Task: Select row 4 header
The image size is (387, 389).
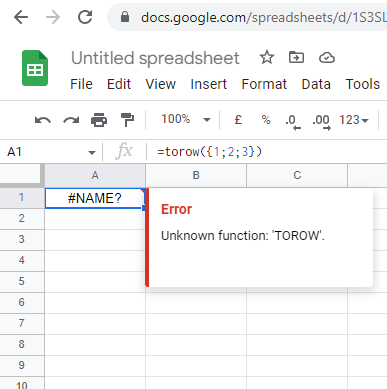Action: 22,261
